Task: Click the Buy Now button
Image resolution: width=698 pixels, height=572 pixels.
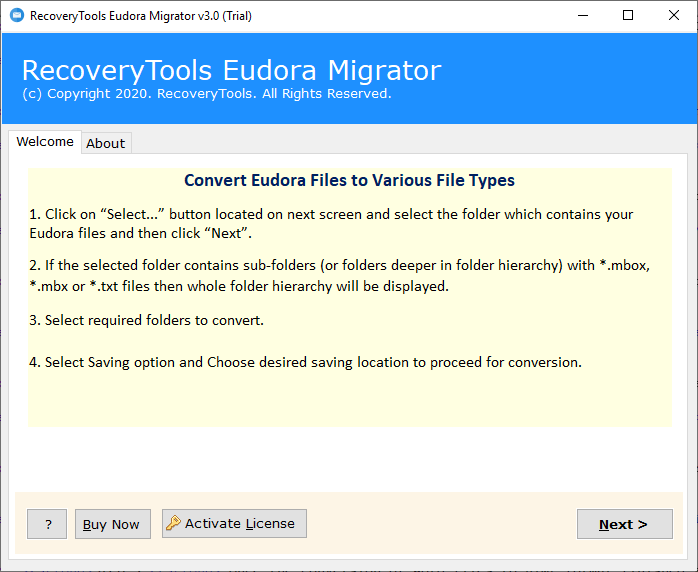Action: click(113, 524)
